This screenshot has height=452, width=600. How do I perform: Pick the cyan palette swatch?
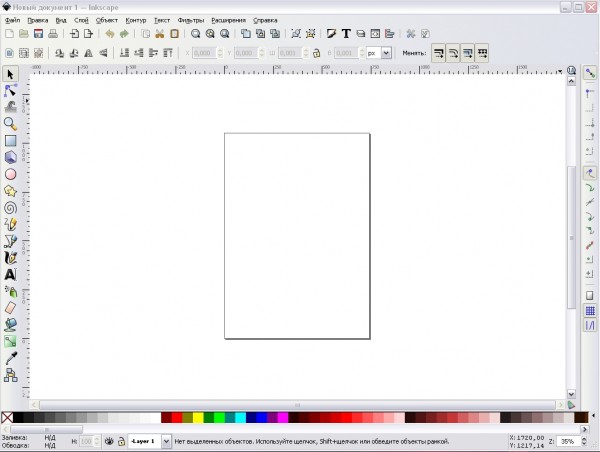coord(240,418)
